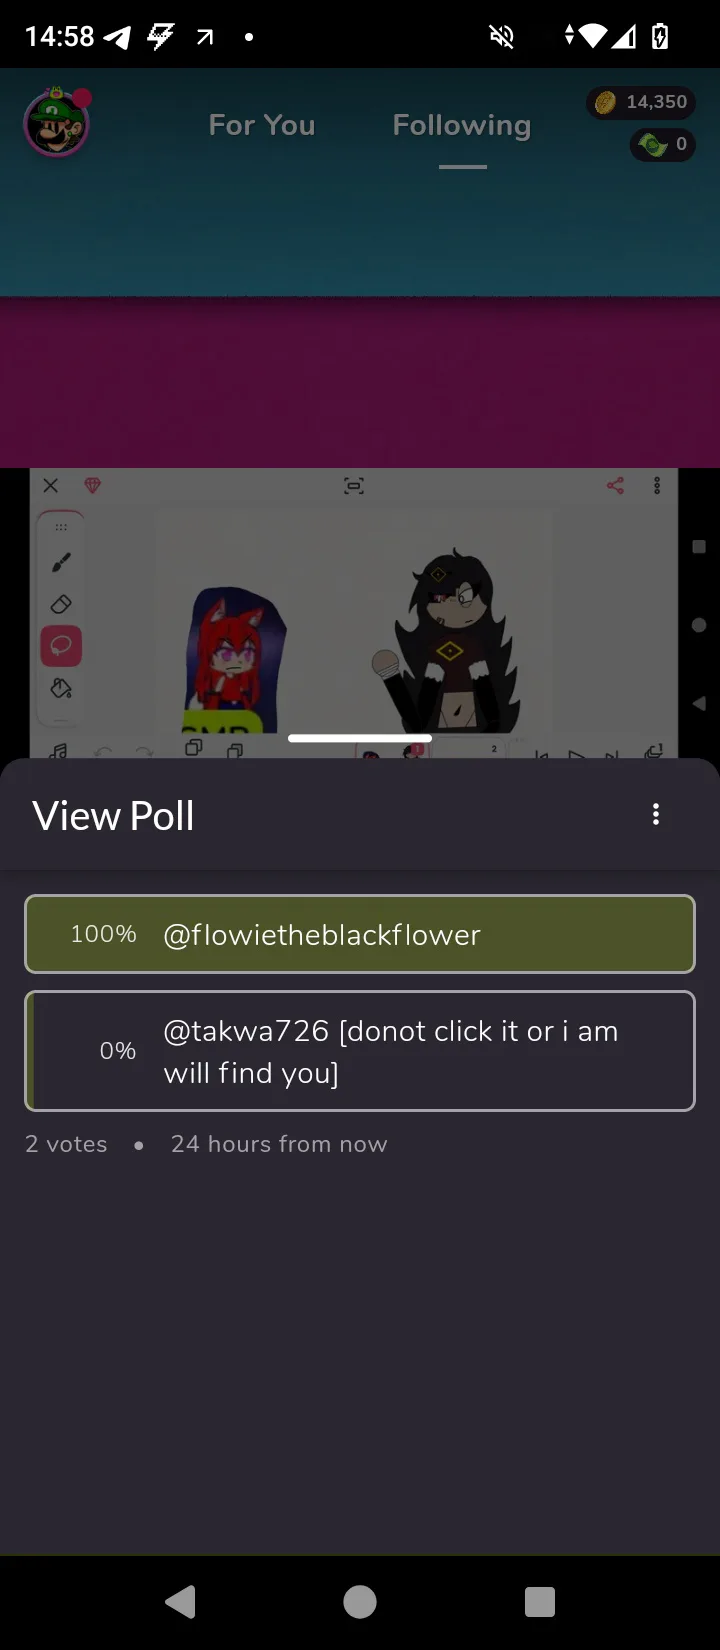Tap the 2 votes count text

pos(66,1144)
